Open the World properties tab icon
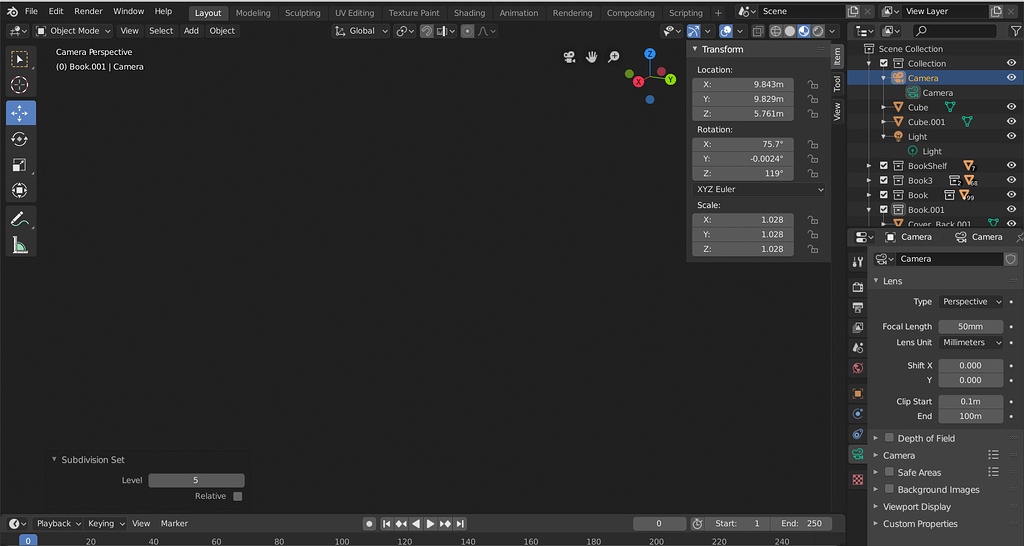 coord(857,368)
